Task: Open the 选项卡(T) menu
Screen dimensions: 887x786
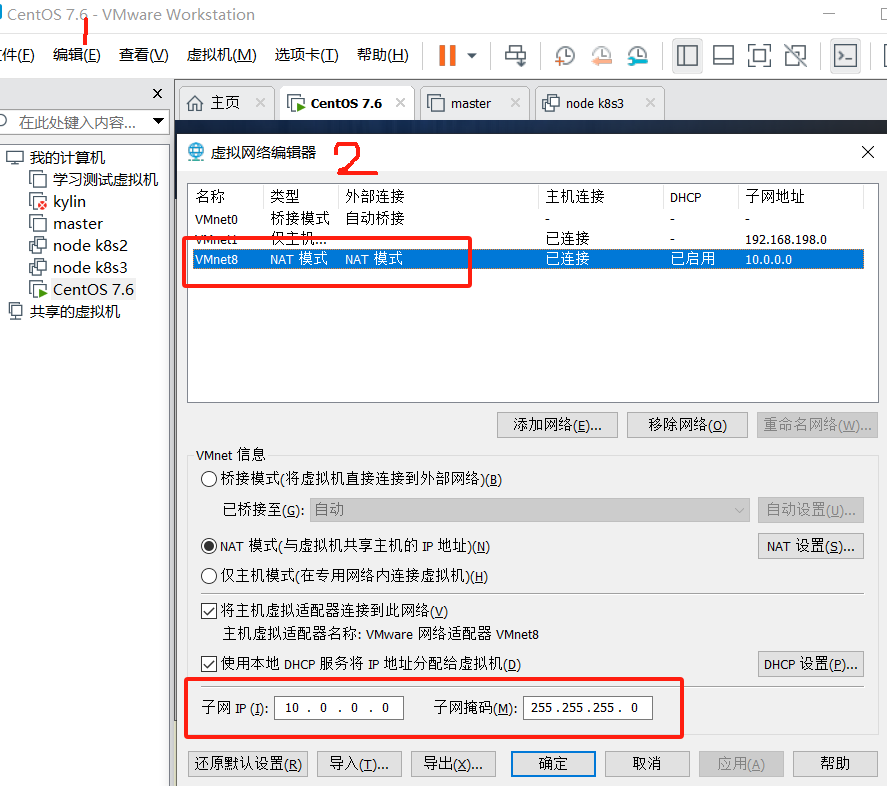Action: click(306, 55)
